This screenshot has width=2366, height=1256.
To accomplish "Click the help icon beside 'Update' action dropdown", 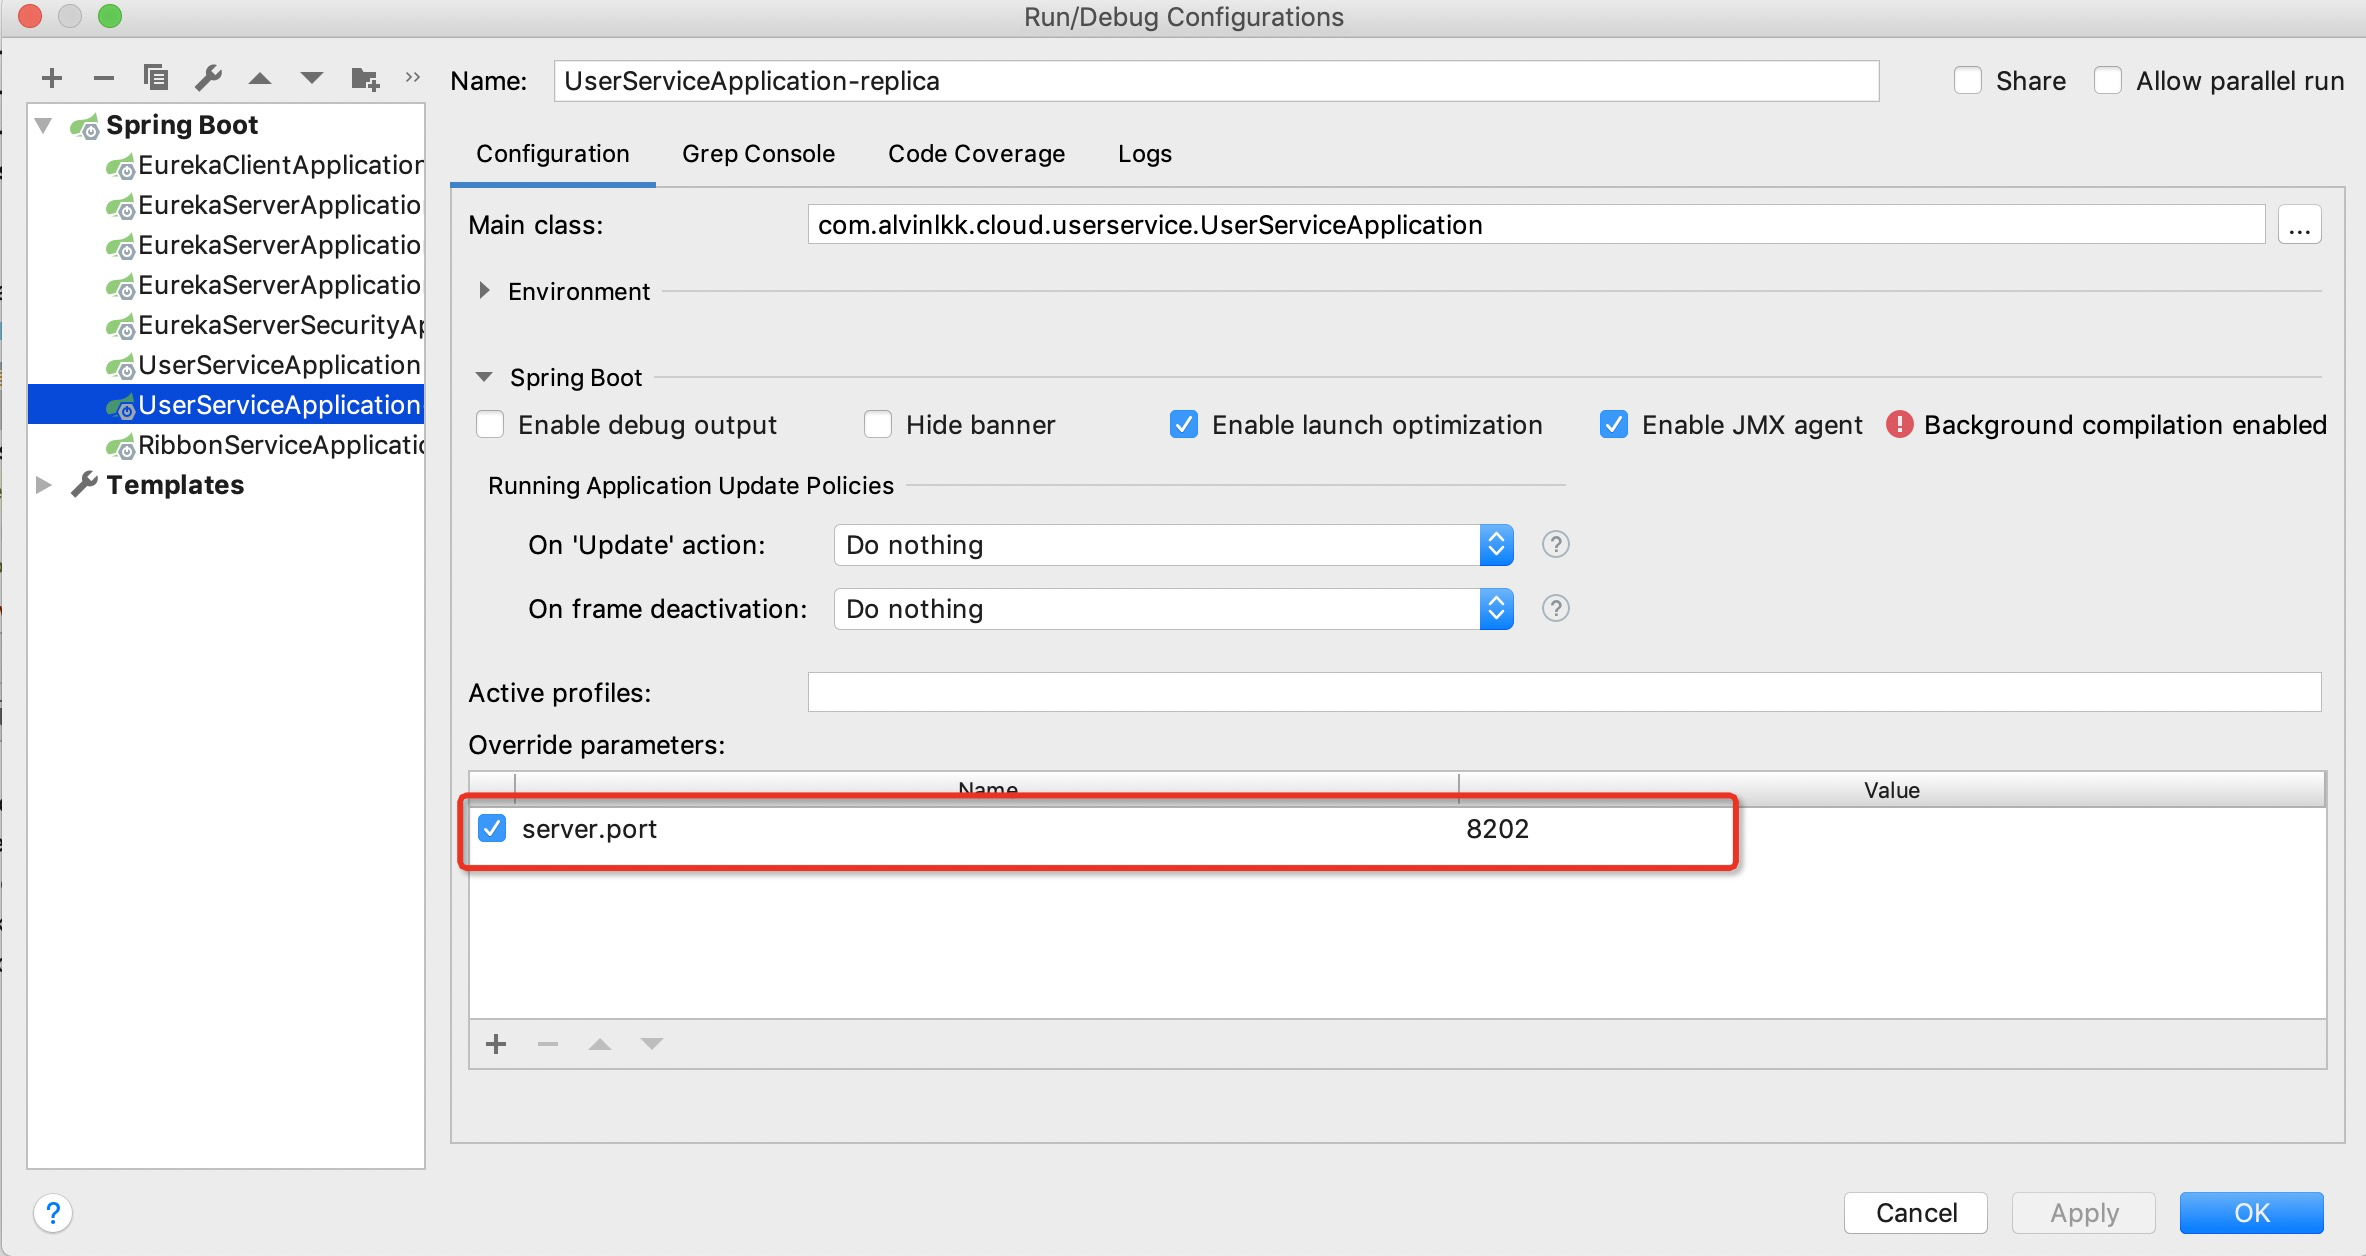I will coord(1555,545).
